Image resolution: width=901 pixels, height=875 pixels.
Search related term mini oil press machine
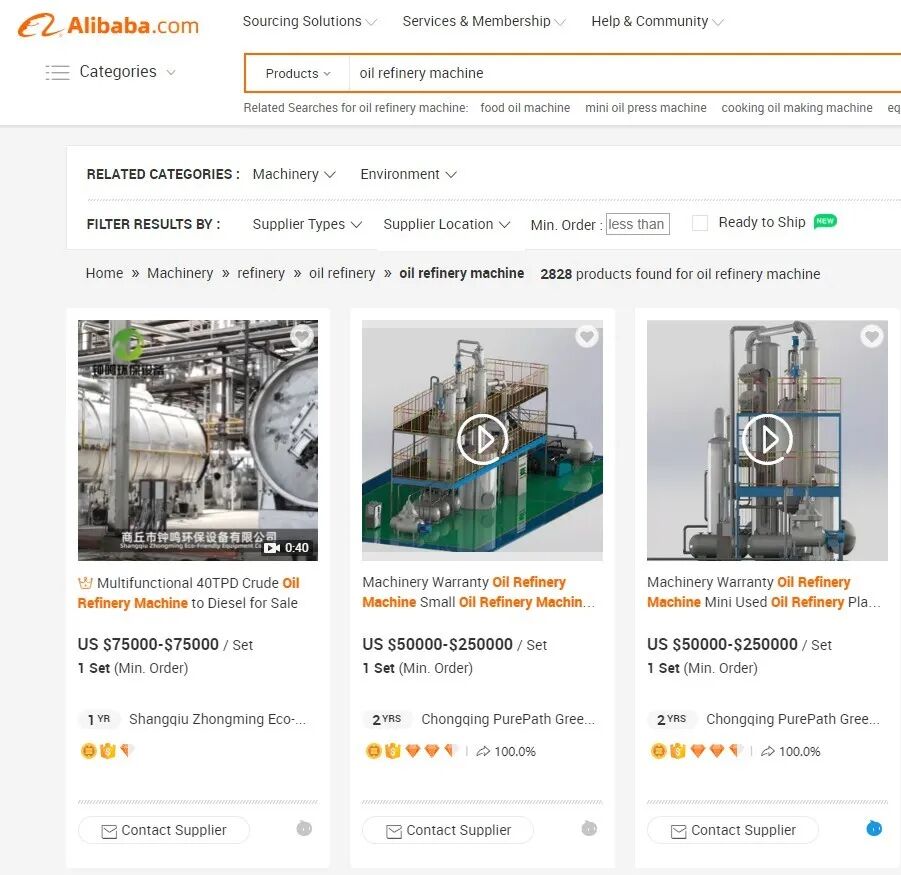click(x=645, y=108)
